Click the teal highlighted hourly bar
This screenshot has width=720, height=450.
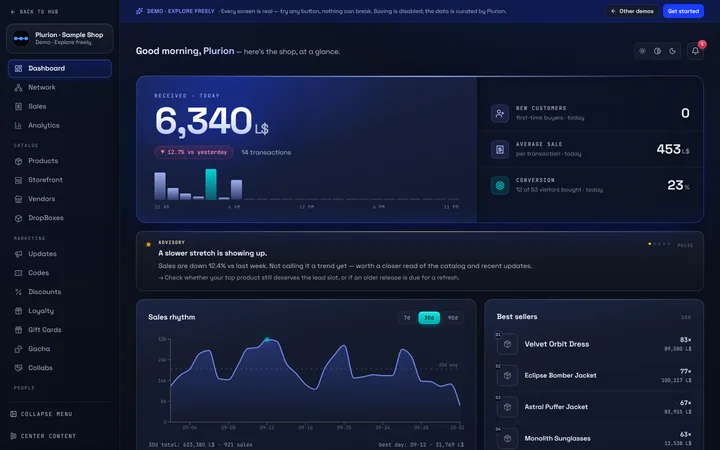click(x=211, y=185)
